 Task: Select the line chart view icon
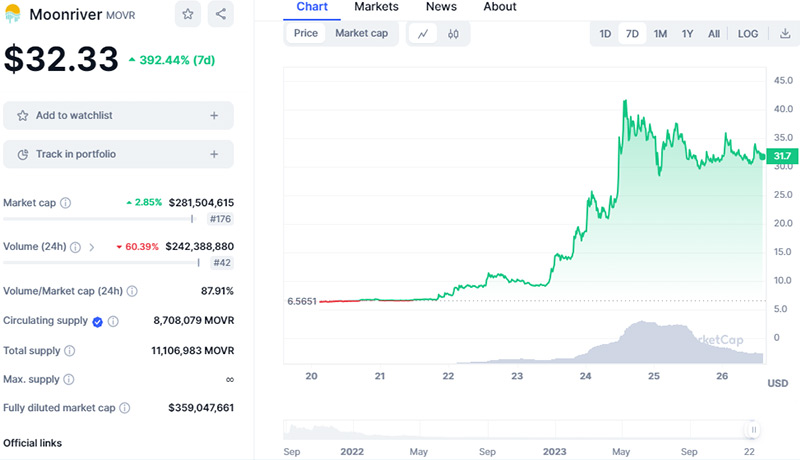(423, 34)
